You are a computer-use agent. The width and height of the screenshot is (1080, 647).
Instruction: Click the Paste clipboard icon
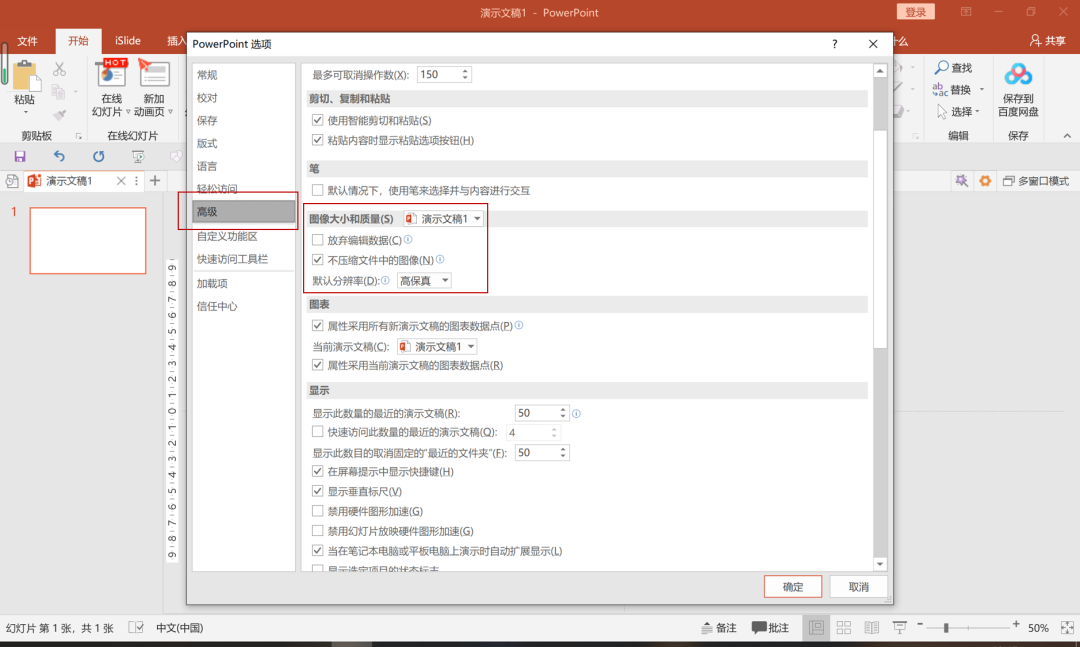pos(25,75)
